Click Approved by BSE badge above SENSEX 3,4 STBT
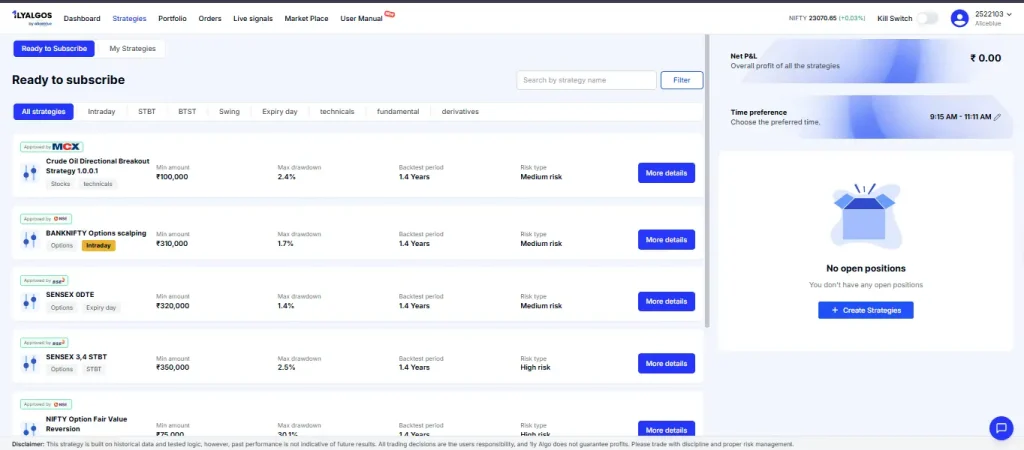The image size is (1024, 450). [x=44, y=342]
